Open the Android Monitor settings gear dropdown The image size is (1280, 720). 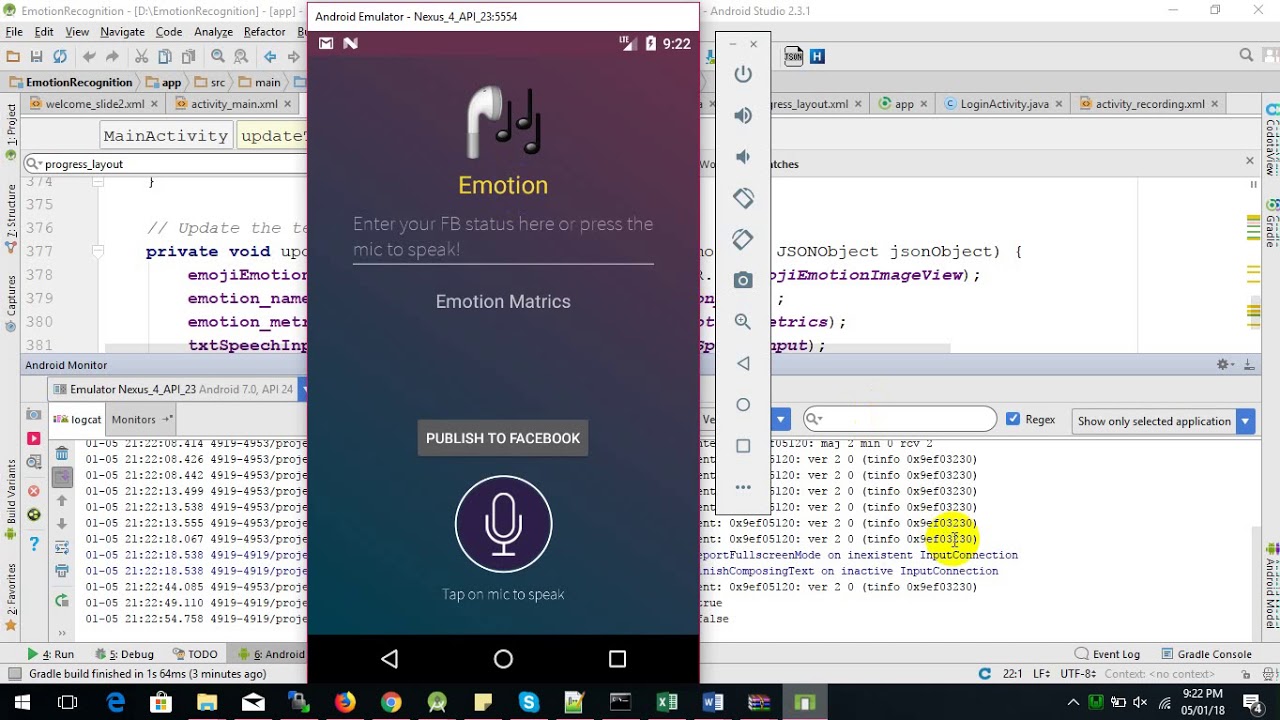coord(1225,365)
